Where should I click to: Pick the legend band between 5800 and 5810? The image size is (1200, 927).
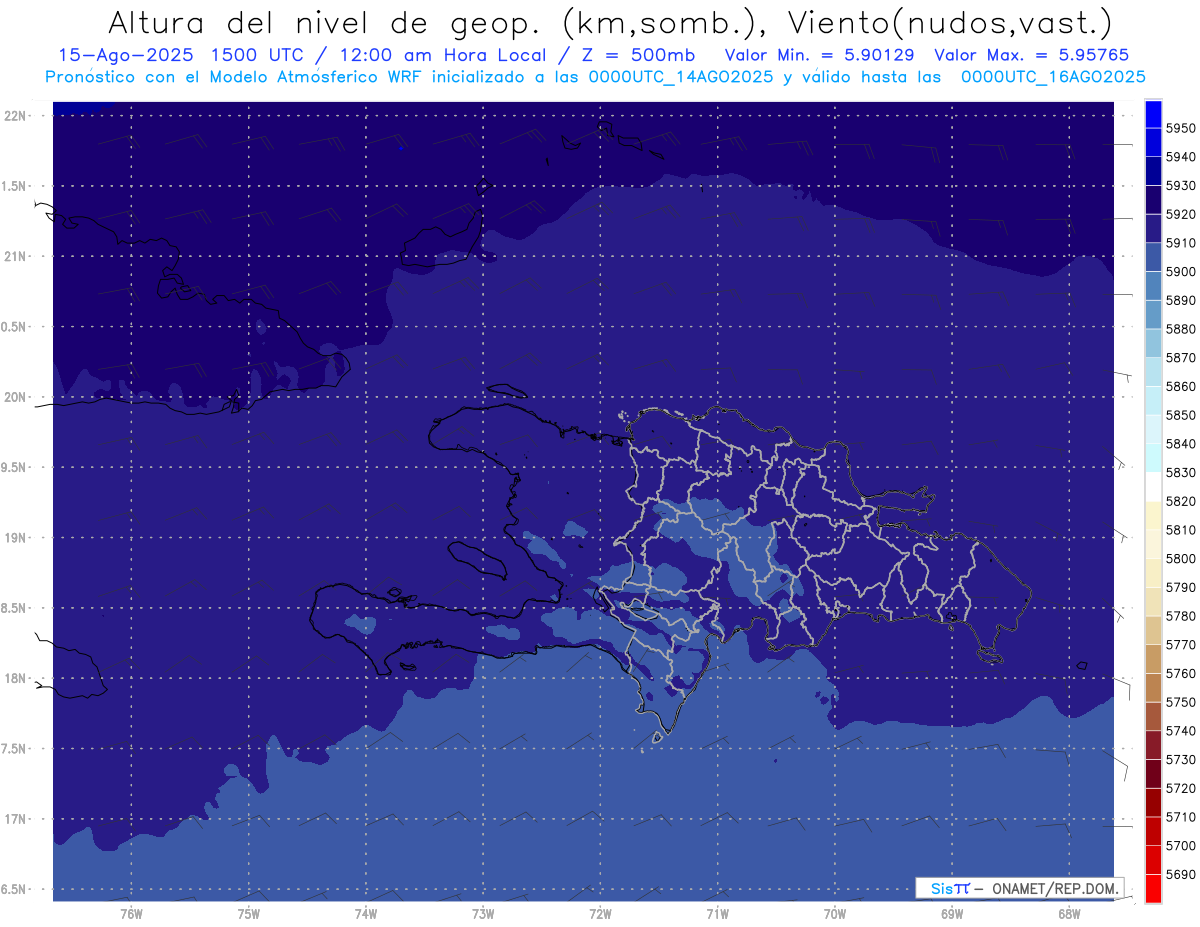point(1152,544)
